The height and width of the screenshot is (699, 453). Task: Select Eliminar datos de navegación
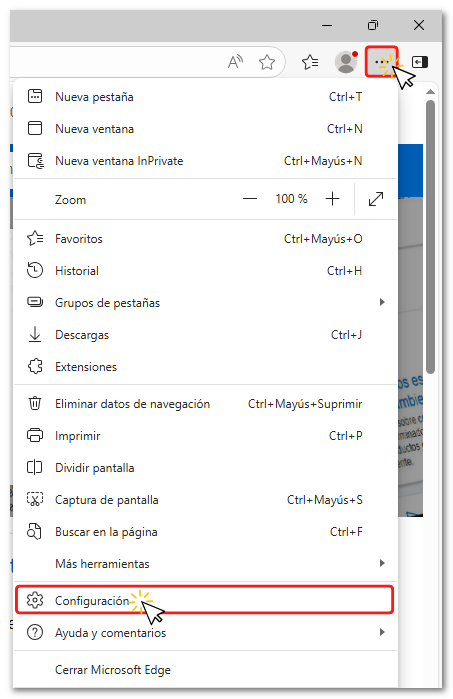[205, 403]
